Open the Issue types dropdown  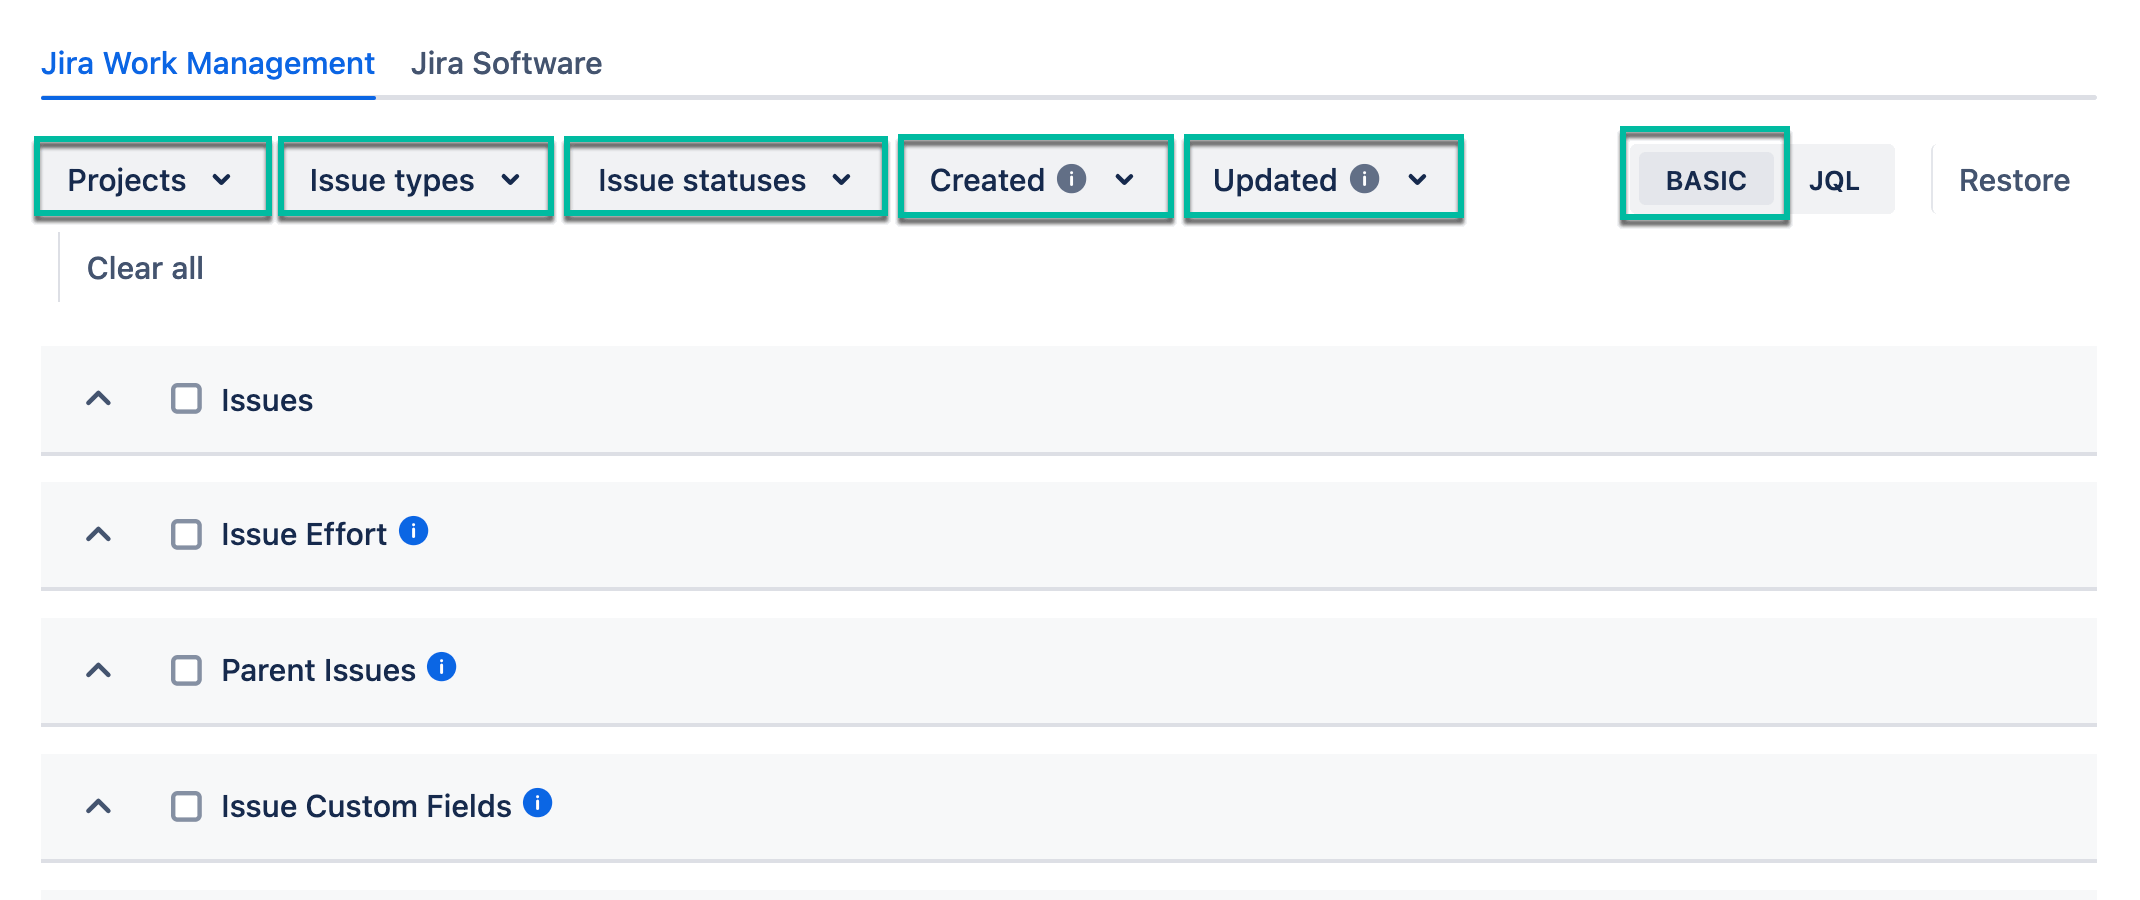tap(415, 180)
